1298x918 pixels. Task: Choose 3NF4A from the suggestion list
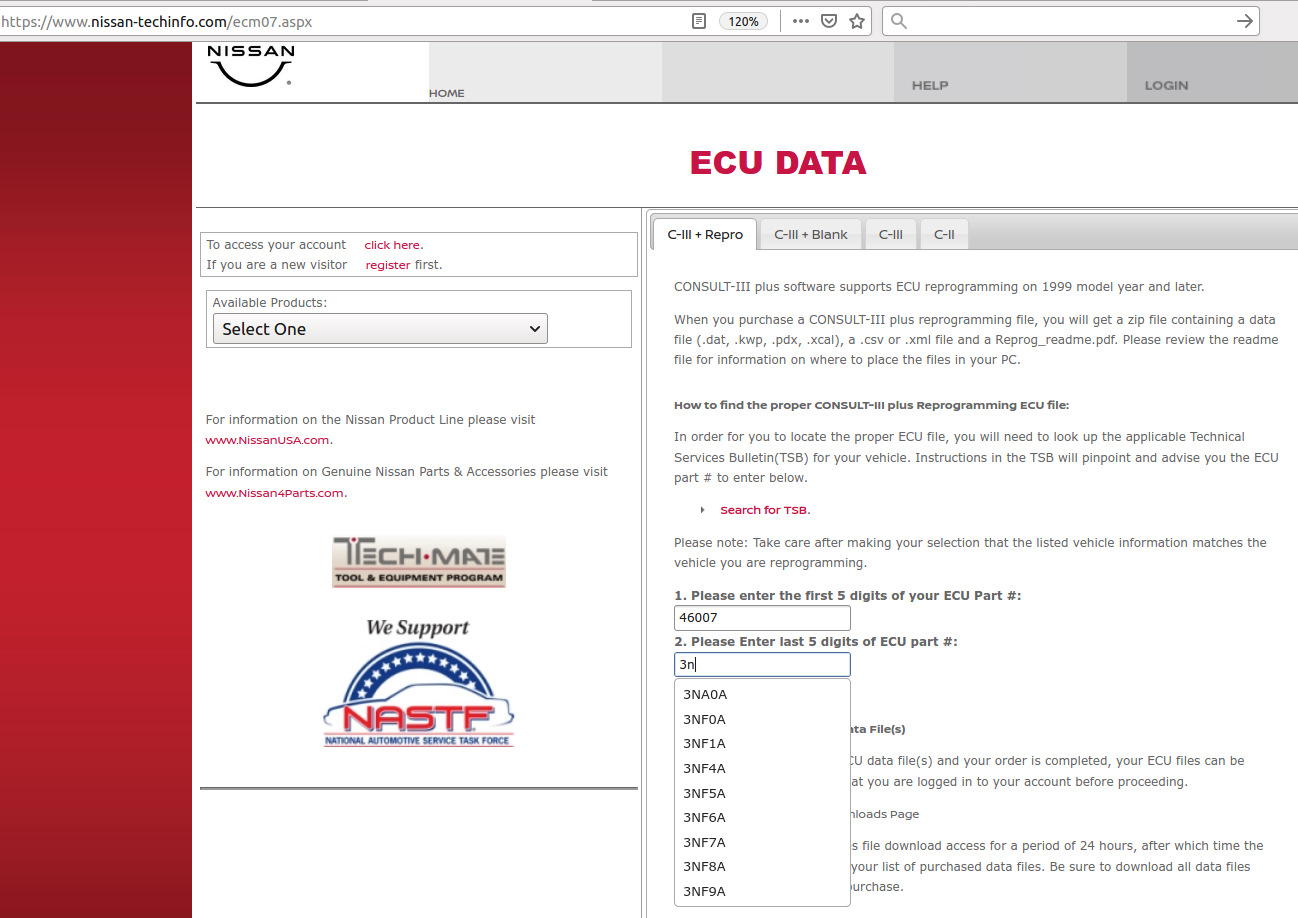(762, 768)
